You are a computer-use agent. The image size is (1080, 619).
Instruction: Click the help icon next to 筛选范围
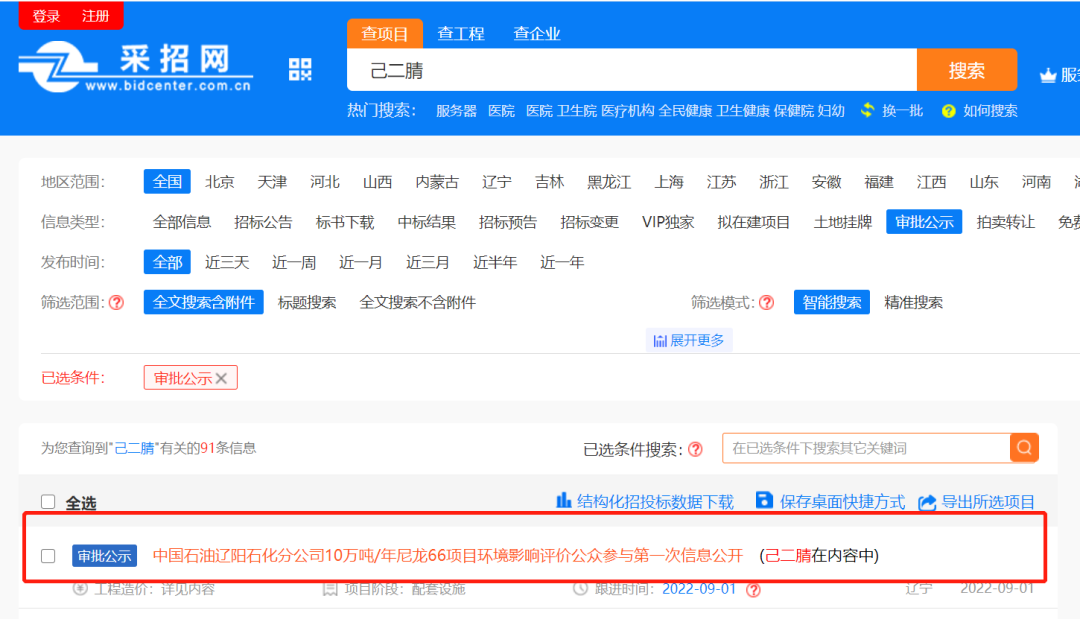pos(117,303)
